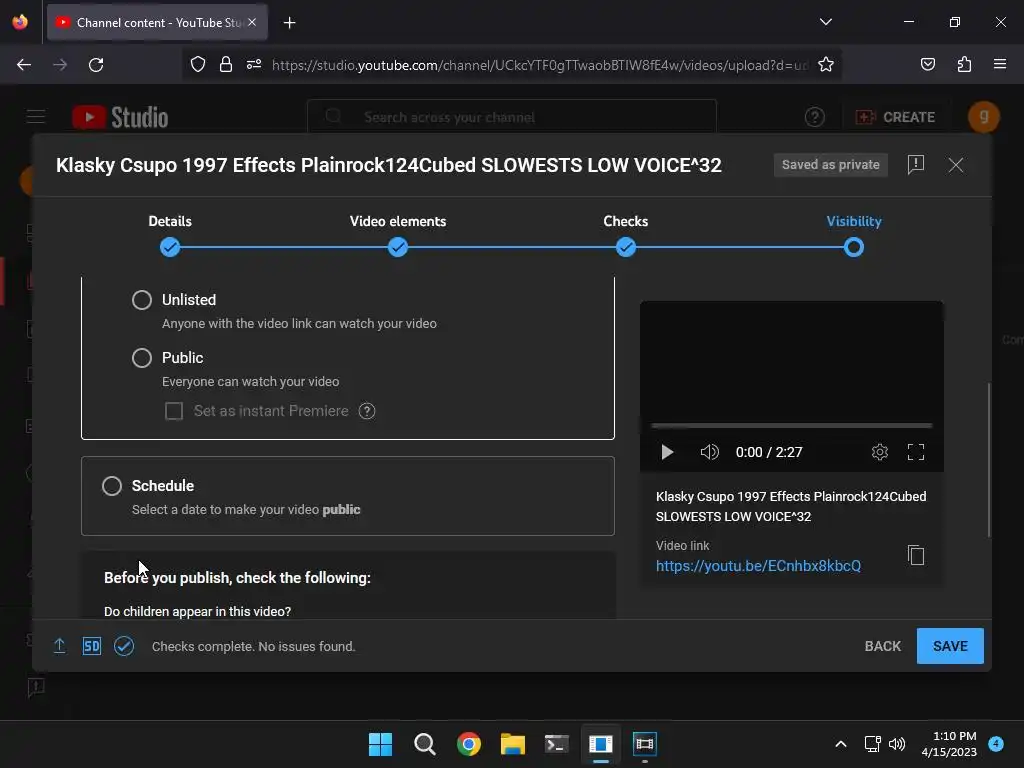The image size is (1024, 768).
Task: Mute the preview player volume
Action: coord(709,452)
